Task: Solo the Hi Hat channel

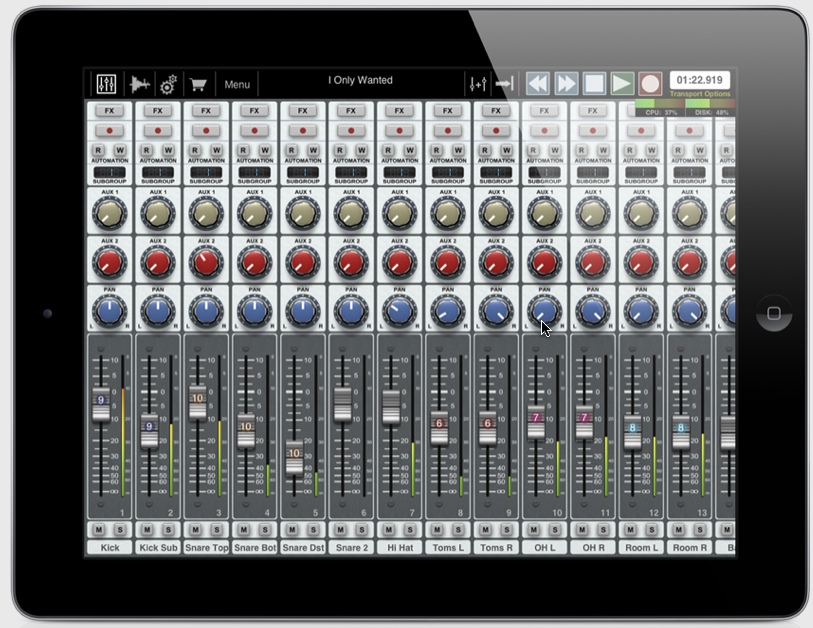Action: (x=410, y=529)
